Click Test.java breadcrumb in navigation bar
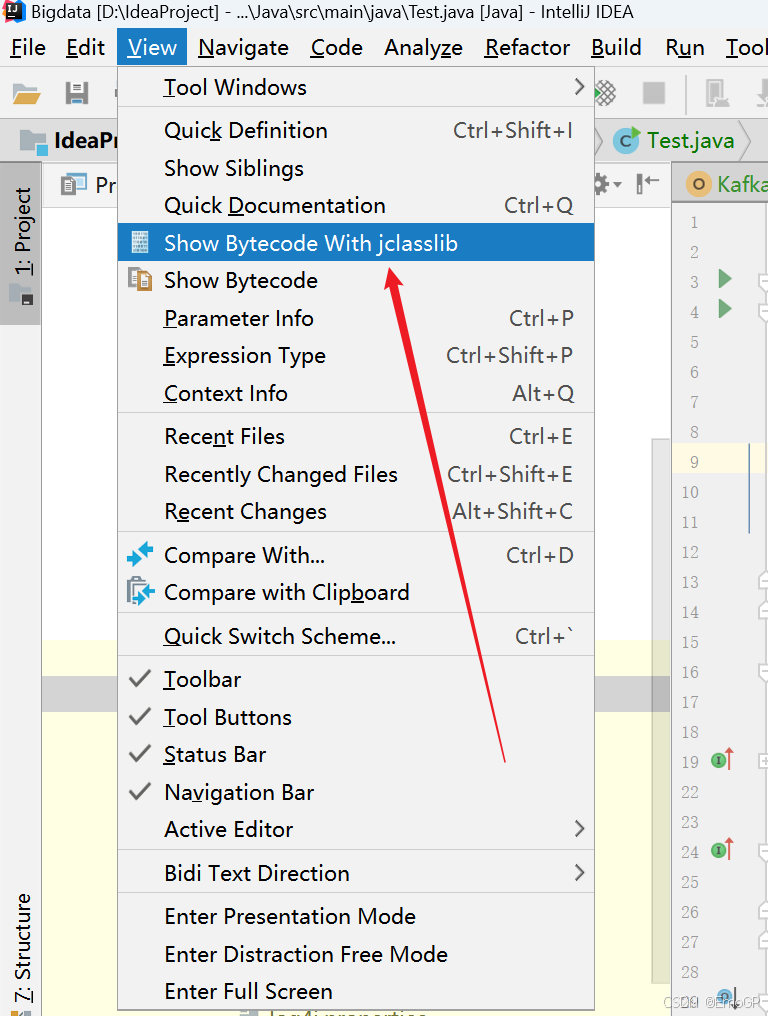This screenshot has height=1016, width=768. [x=690, y=141]
